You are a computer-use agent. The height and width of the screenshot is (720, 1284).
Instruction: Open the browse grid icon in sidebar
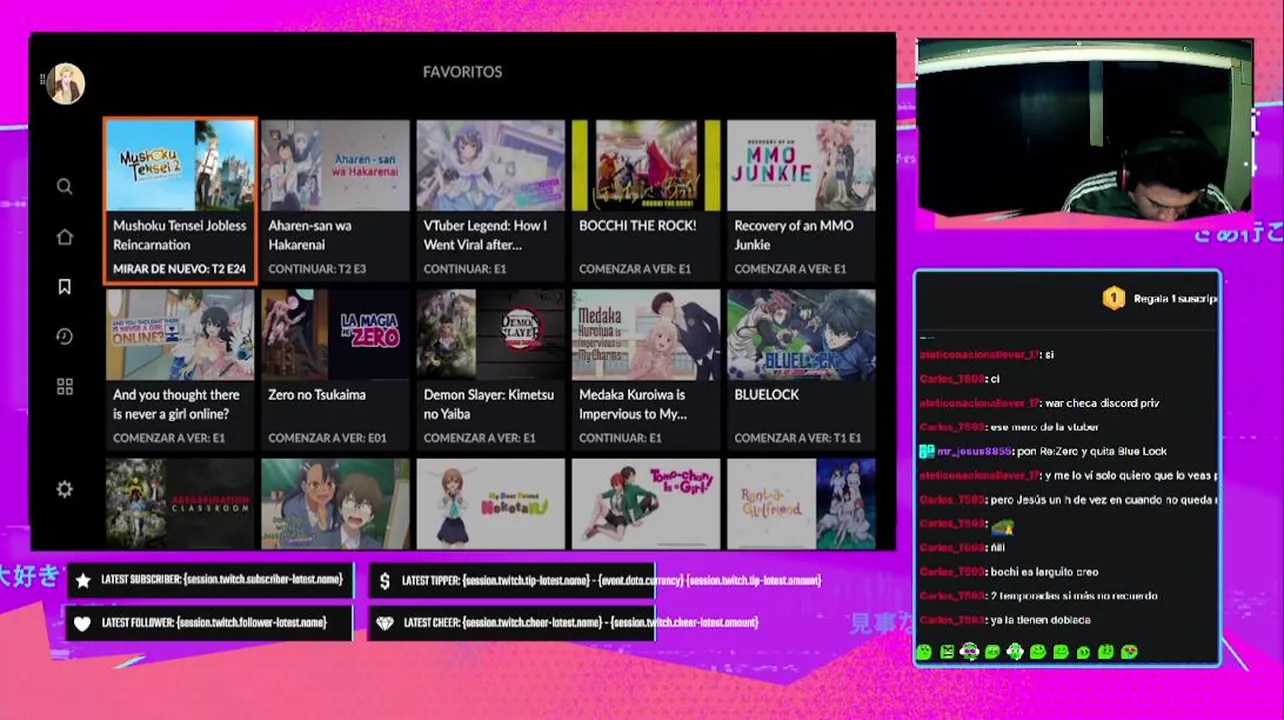64,387
